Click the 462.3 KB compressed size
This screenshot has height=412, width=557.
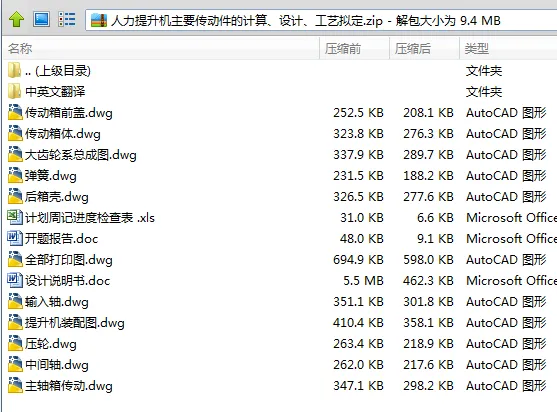[428, 281]
